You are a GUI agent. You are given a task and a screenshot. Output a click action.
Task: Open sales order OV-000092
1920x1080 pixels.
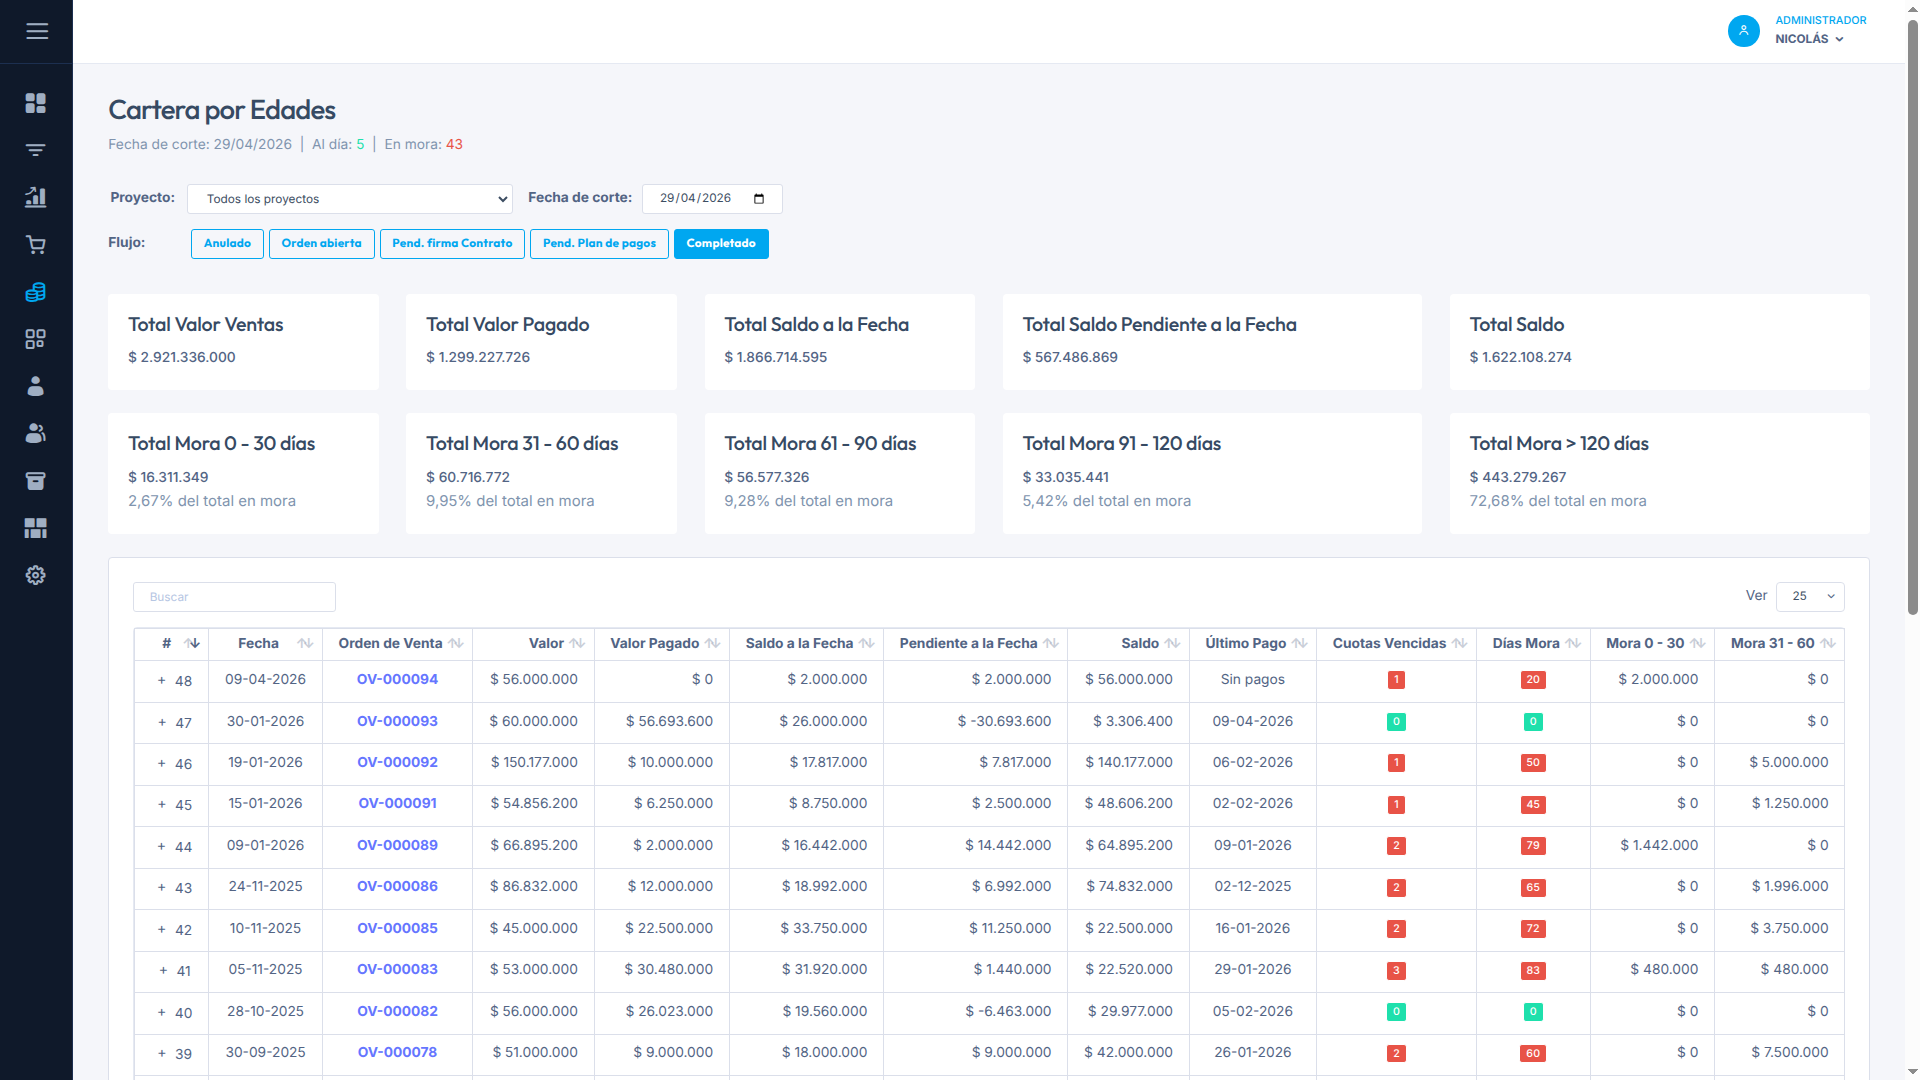pyautogui.click(x=397, y=763)
